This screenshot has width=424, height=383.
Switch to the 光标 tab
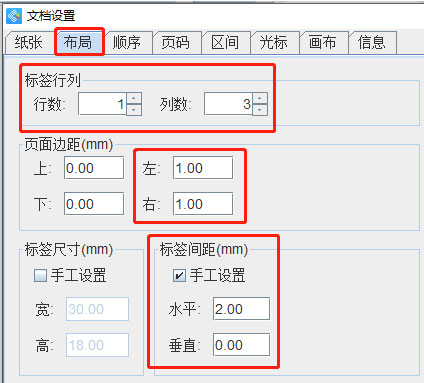[274, 43]
